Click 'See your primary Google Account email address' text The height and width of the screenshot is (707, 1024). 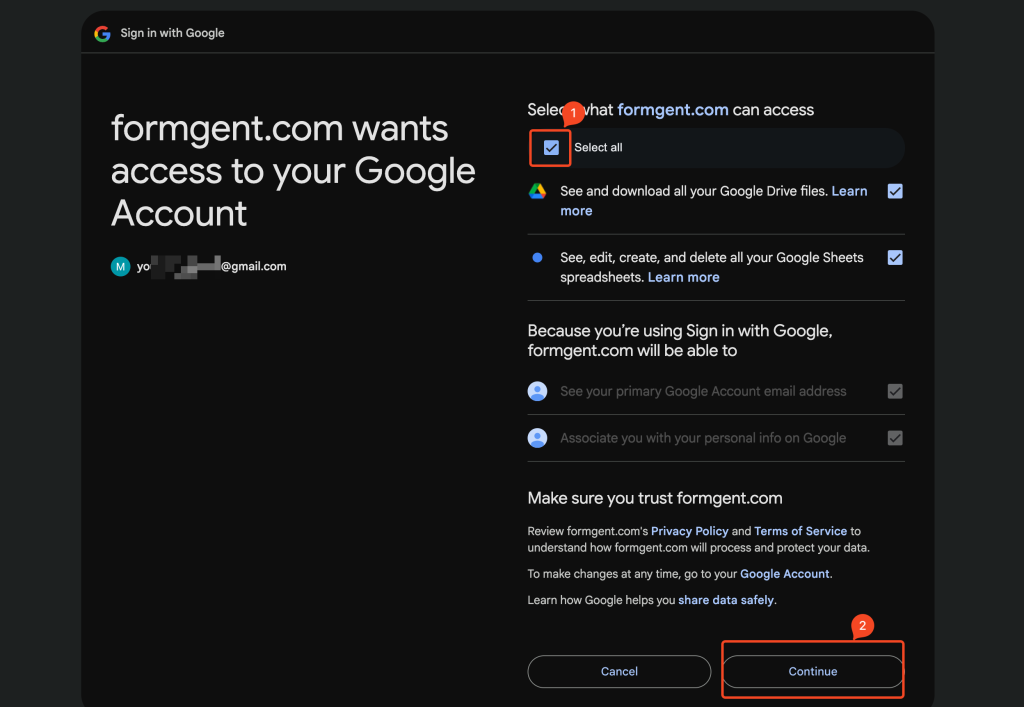pyautogui.click(x=703, y=391)
